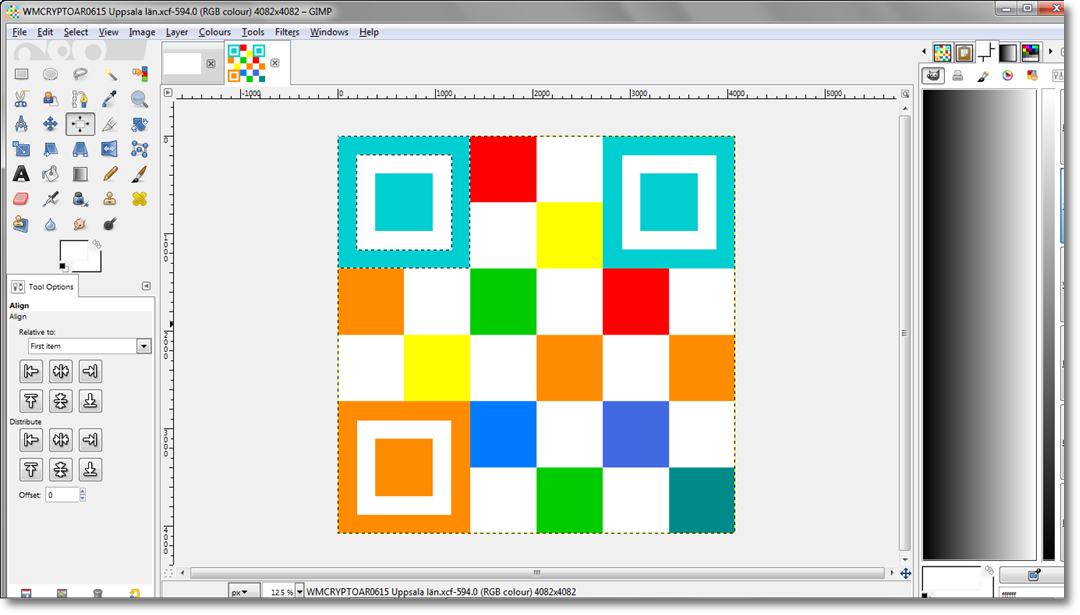Switch to the Tool Options tab

pos(43,286)
